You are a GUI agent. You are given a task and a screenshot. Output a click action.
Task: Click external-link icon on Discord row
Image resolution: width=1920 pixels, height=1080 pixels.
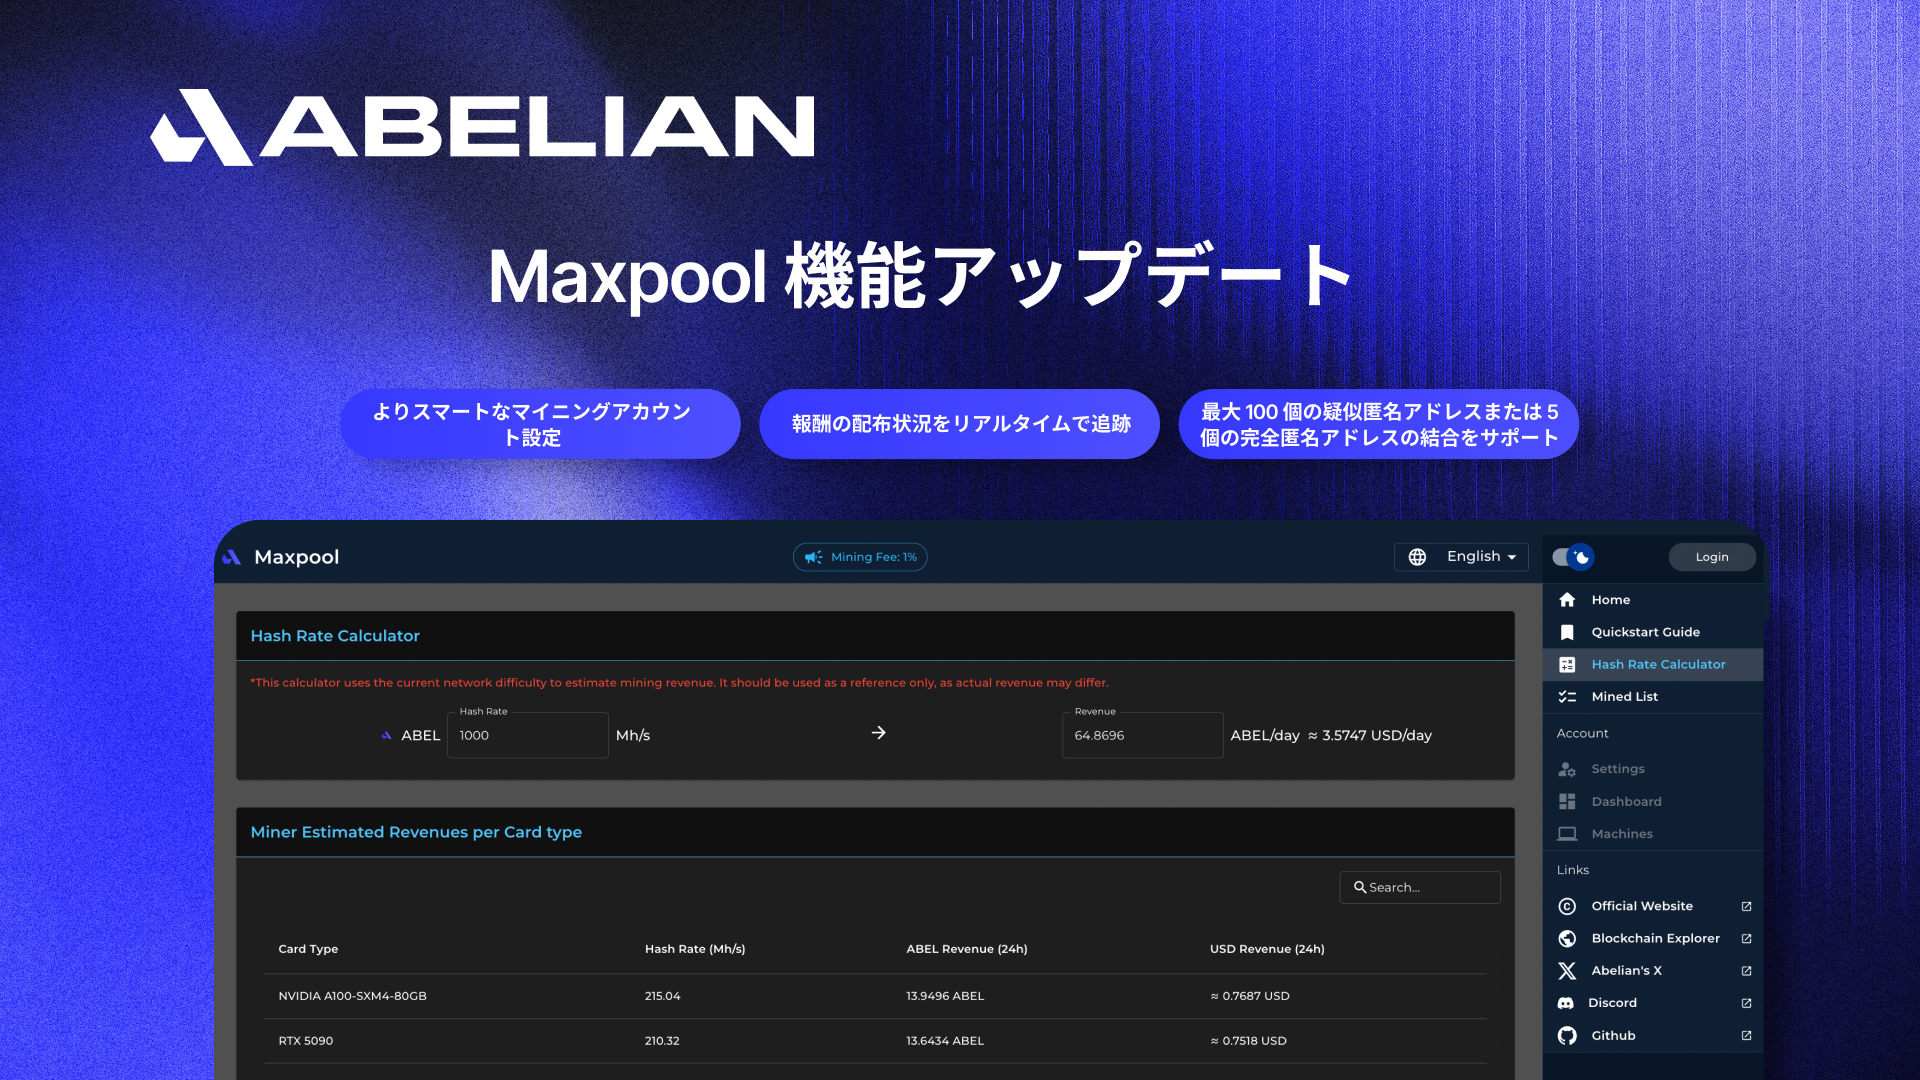click(x=1746, y=1003)
